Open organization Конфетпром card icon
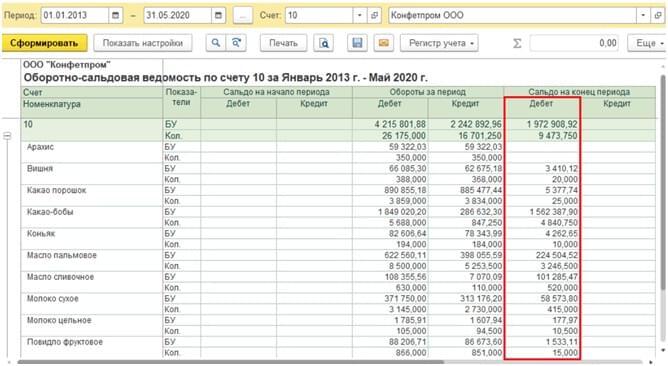Image resolution: width=668 pixels, height=366 pixels. (658, 15)
